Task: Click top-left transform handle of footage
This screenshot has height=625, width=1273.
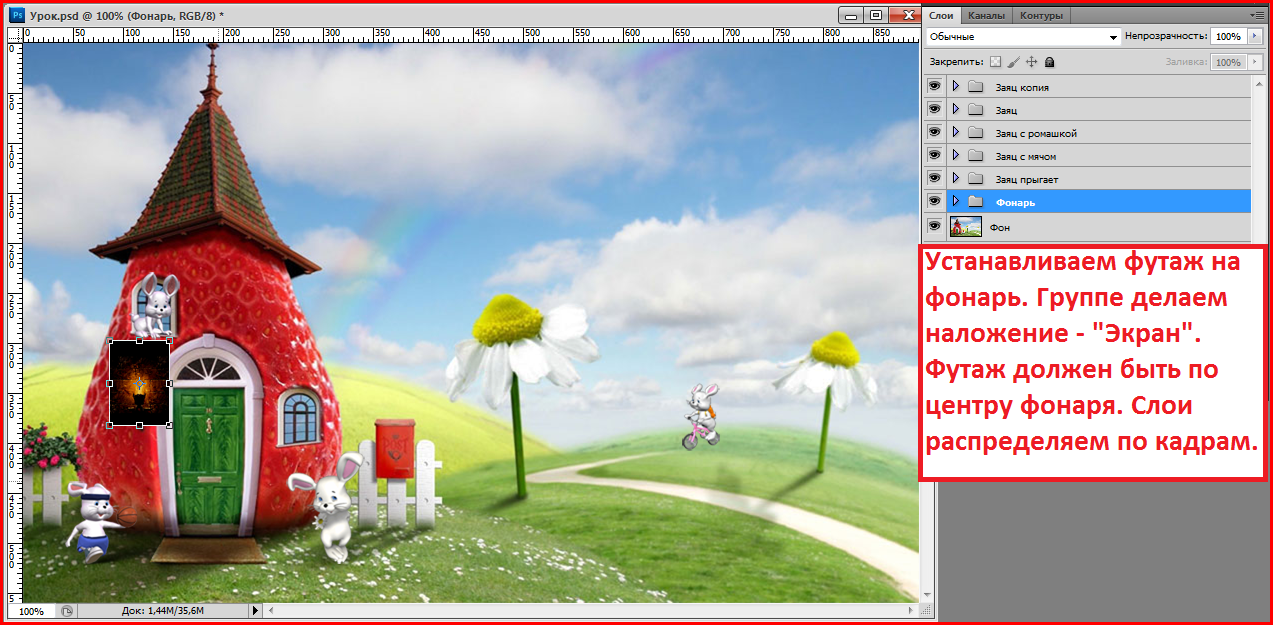Action: tap(110, 341)
